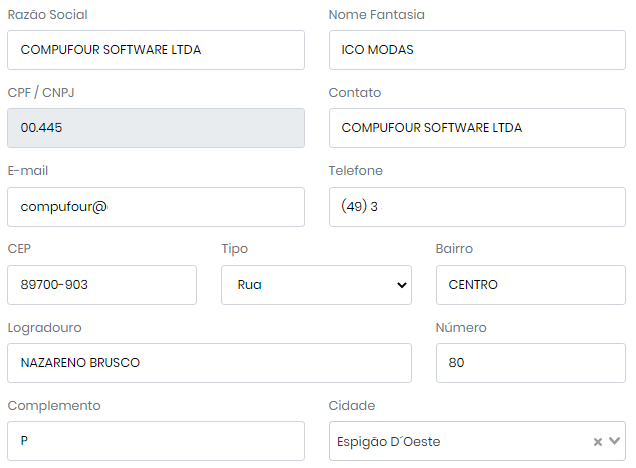The width and height of the screenshot is (636, 468).
Task: Click the Logradouro label text
Action: (44, 327)
